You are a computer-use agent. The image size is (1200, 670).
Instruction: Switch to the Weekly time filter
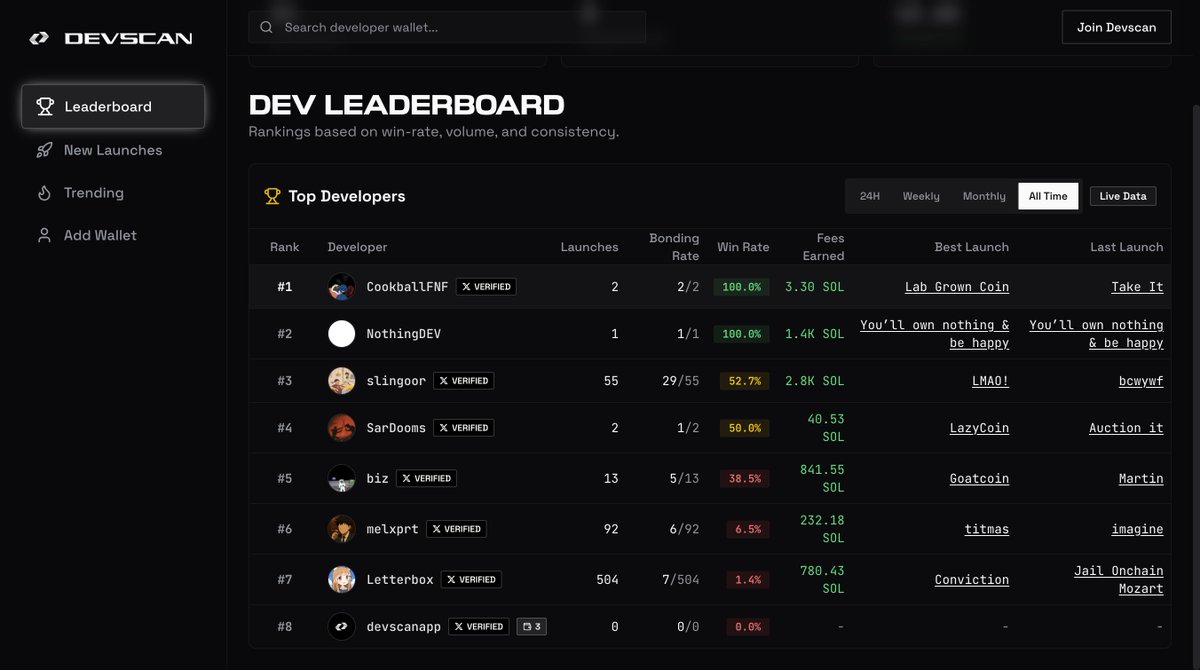pos(921,196)
